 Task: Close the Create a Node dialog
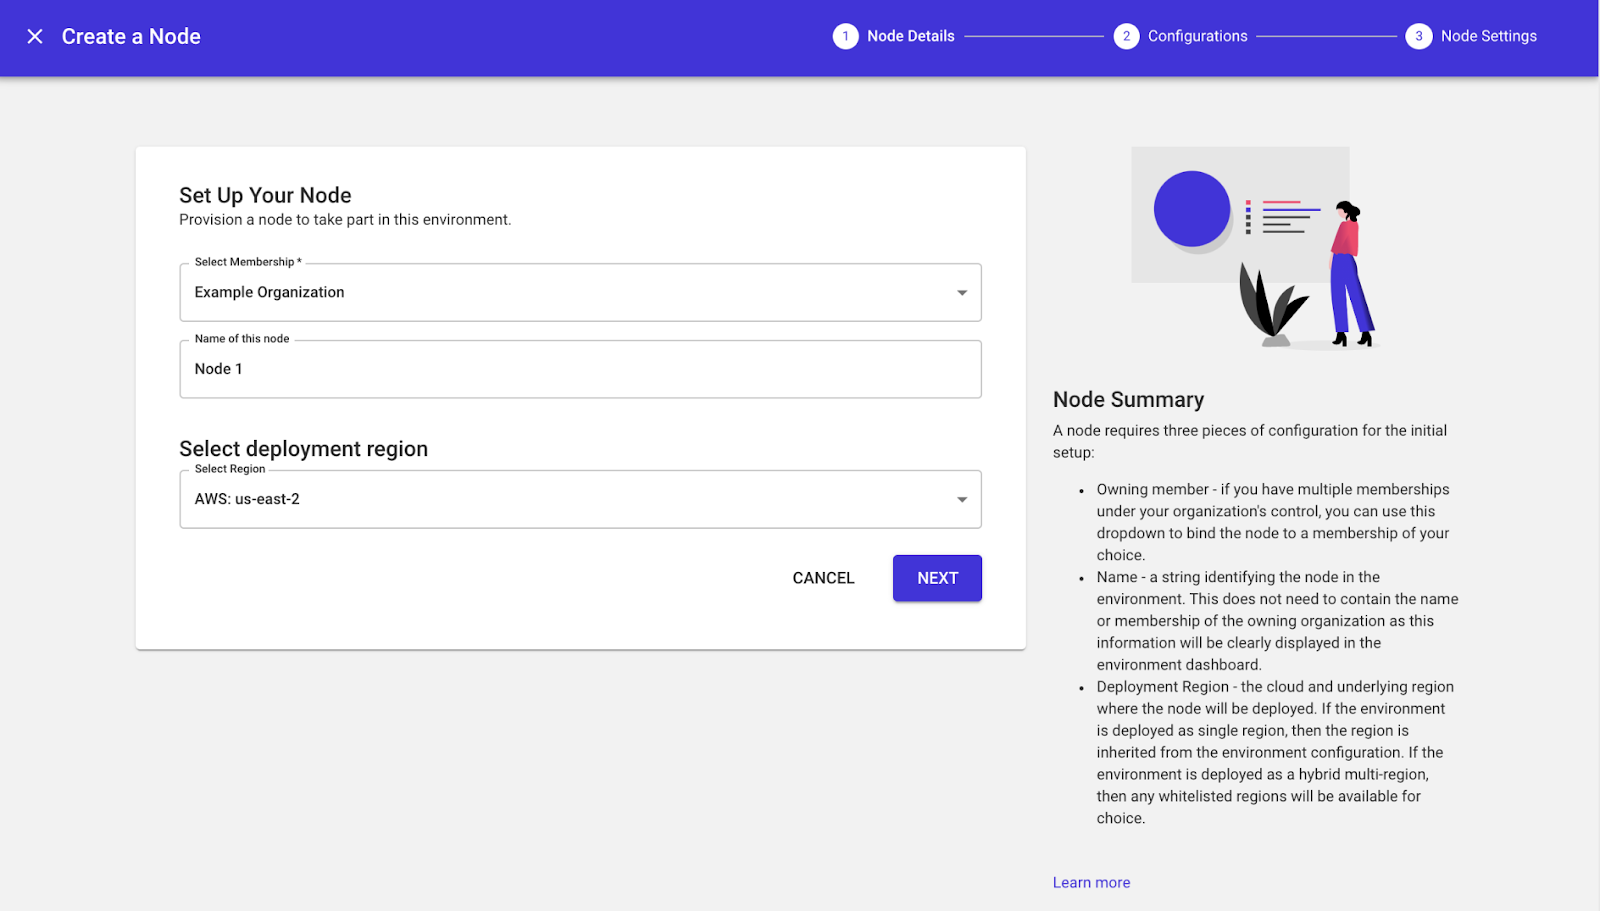pos(35,36)
